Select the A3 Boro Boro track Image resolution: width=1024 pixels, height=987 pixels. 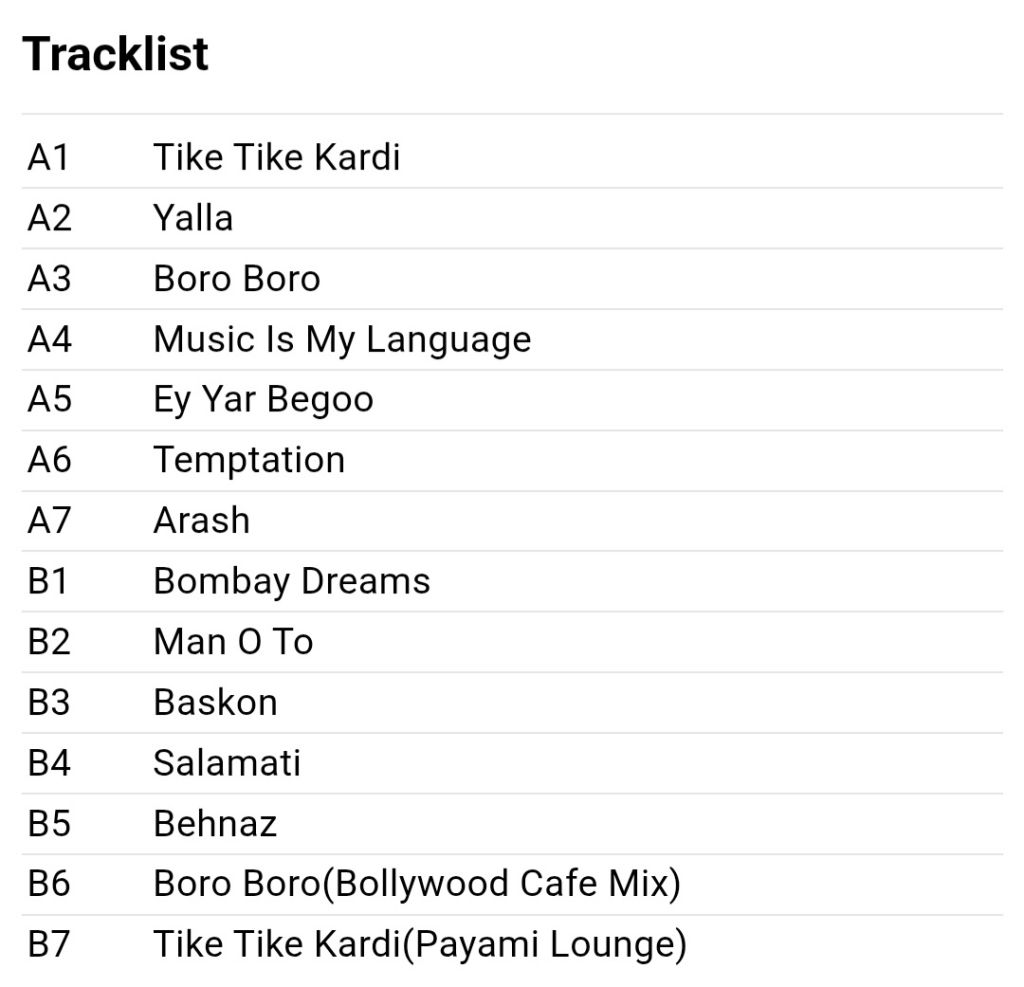point(237,279)
